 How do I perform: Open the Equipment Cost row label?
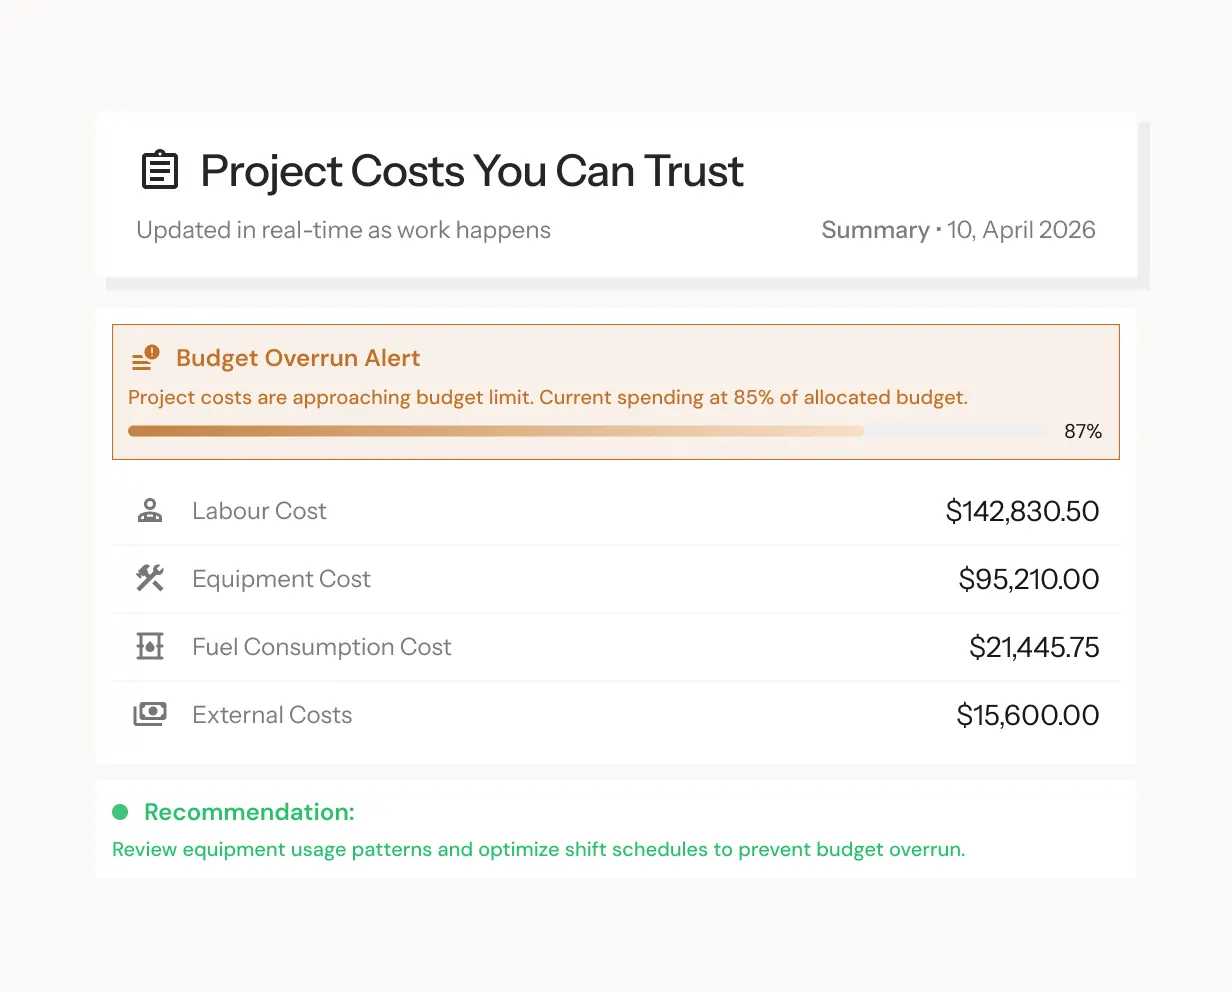281,579
